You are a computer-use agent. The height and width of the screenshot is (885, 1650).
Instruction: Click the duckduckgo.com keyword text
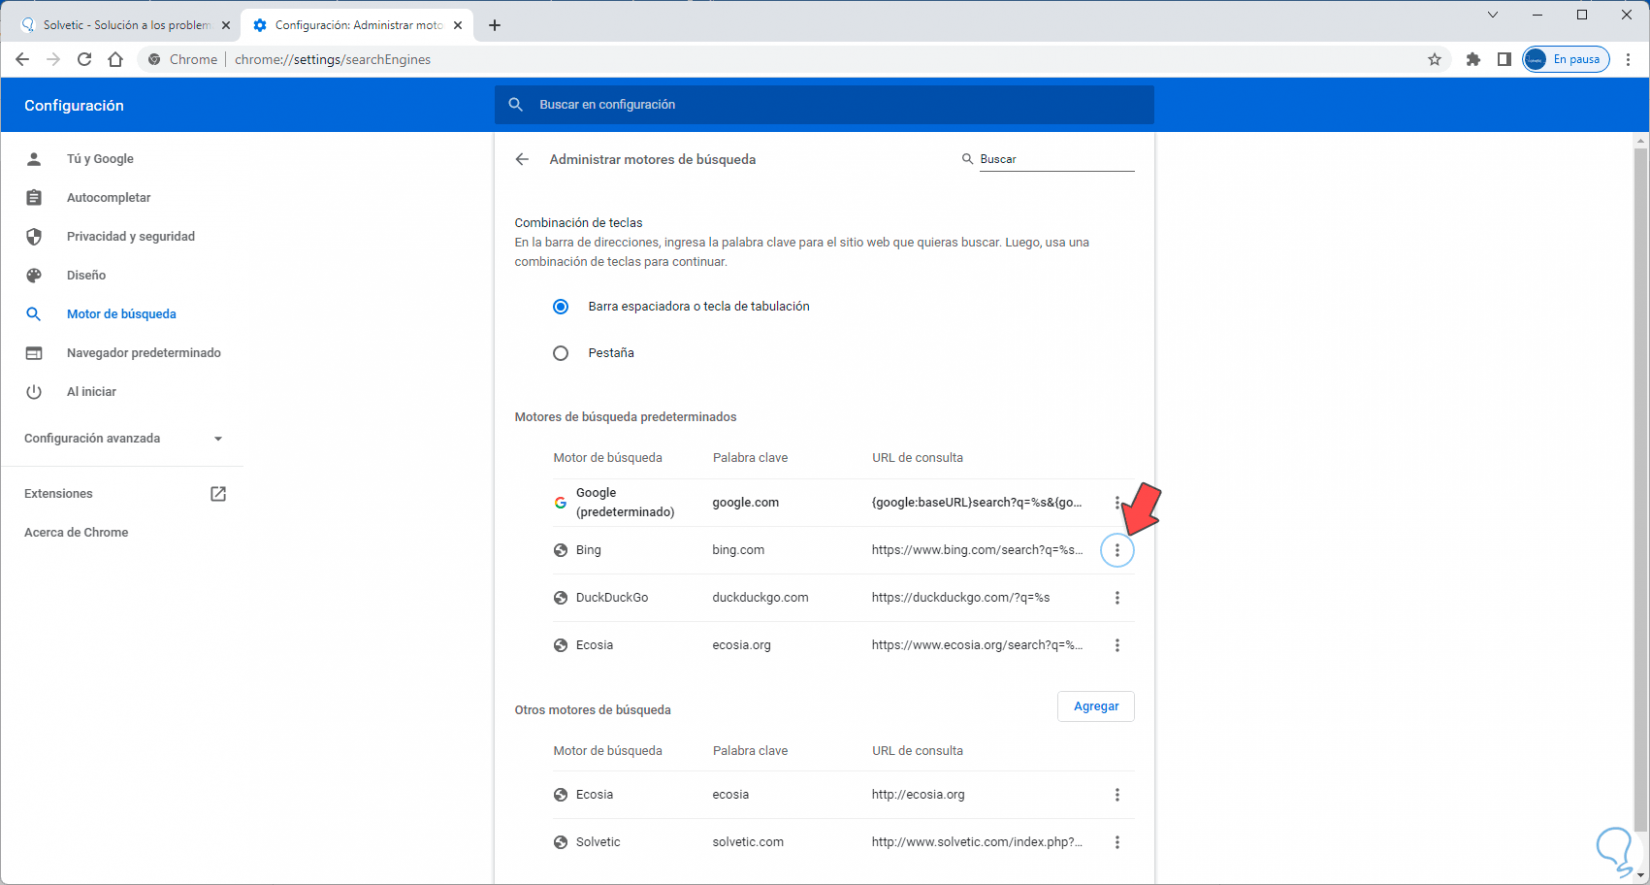[x=760, y=598]
